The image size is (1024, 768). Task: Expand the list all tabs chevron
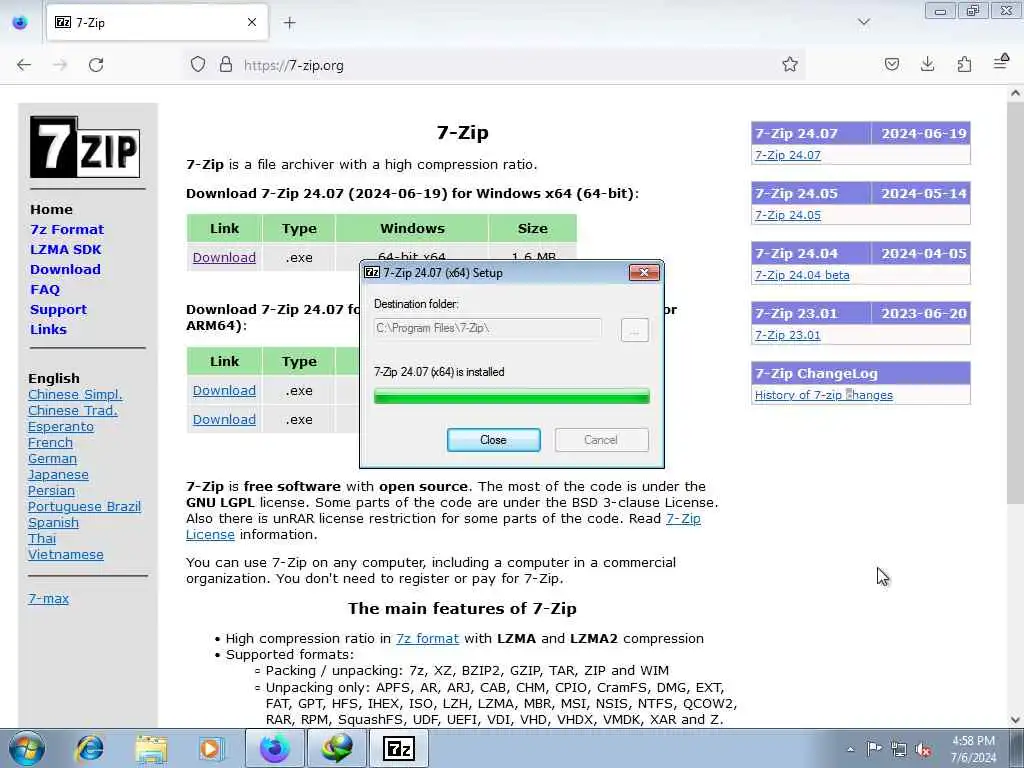pos(864,22)
